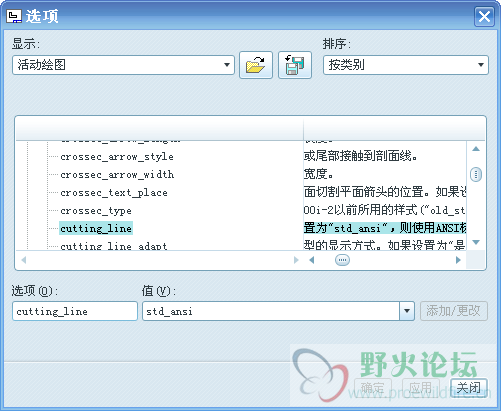
Task: Click the 关闭 button
Action: (x=469, y=388)
